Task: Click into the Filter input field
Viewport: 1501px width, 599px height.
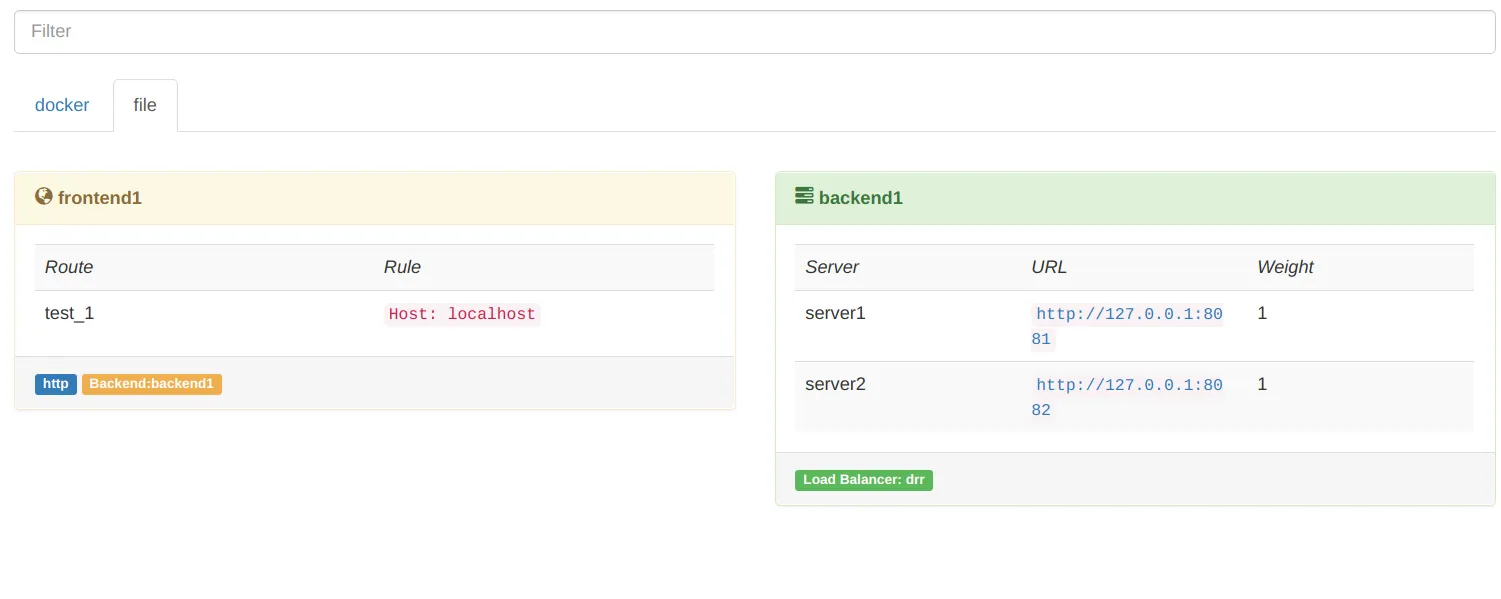Action: click(754, 32)
